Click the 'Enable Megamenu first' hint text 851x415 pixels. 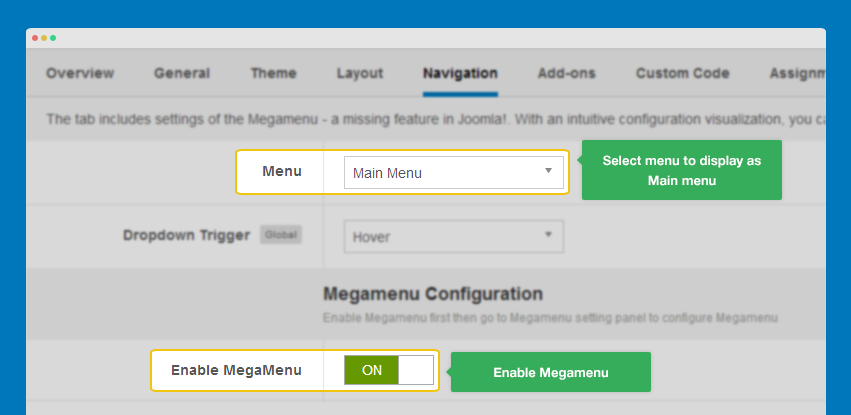[550, 318]
